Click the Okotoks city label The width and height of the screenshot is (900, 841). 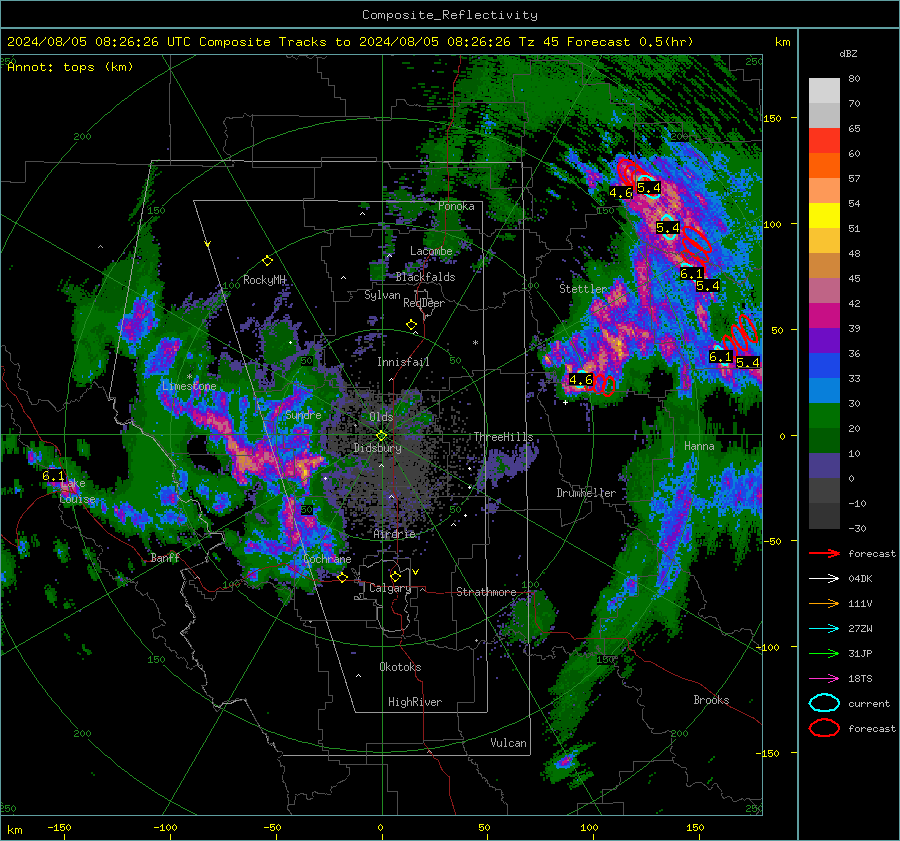coord(400,667)
